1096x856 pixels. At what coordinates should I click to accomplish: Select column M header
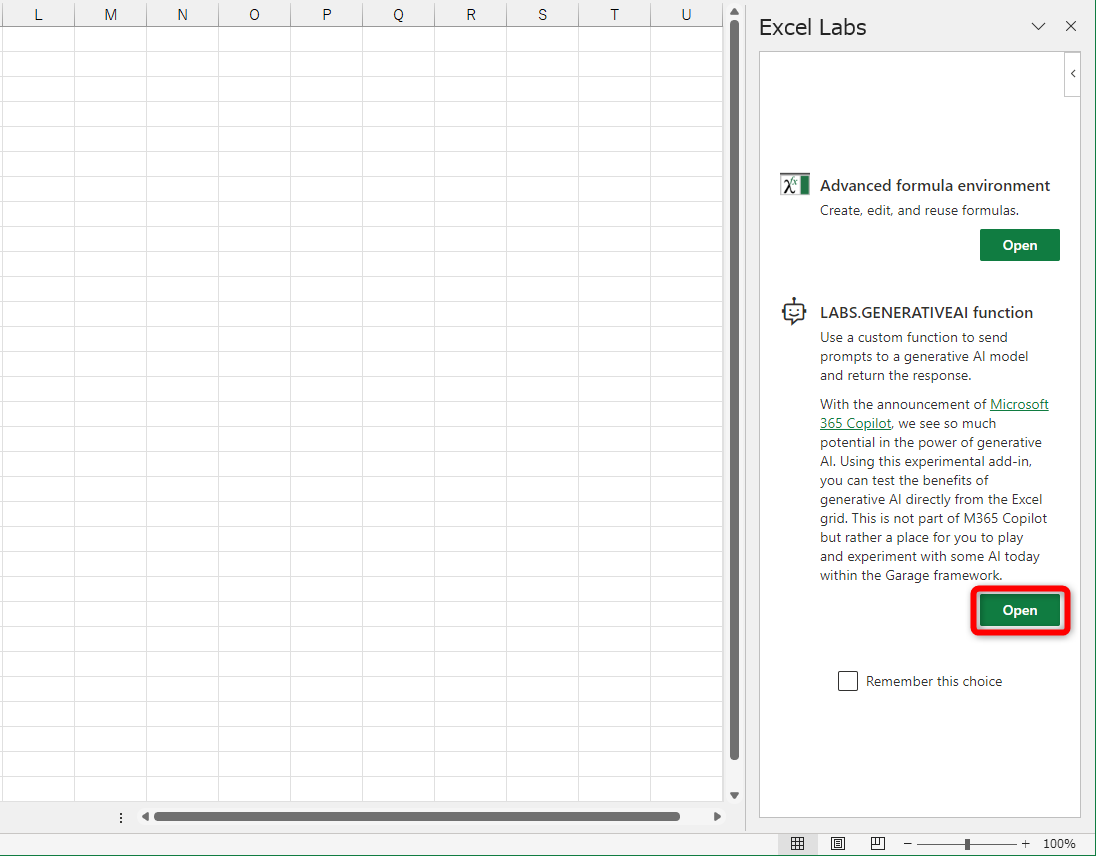[110, 15]
